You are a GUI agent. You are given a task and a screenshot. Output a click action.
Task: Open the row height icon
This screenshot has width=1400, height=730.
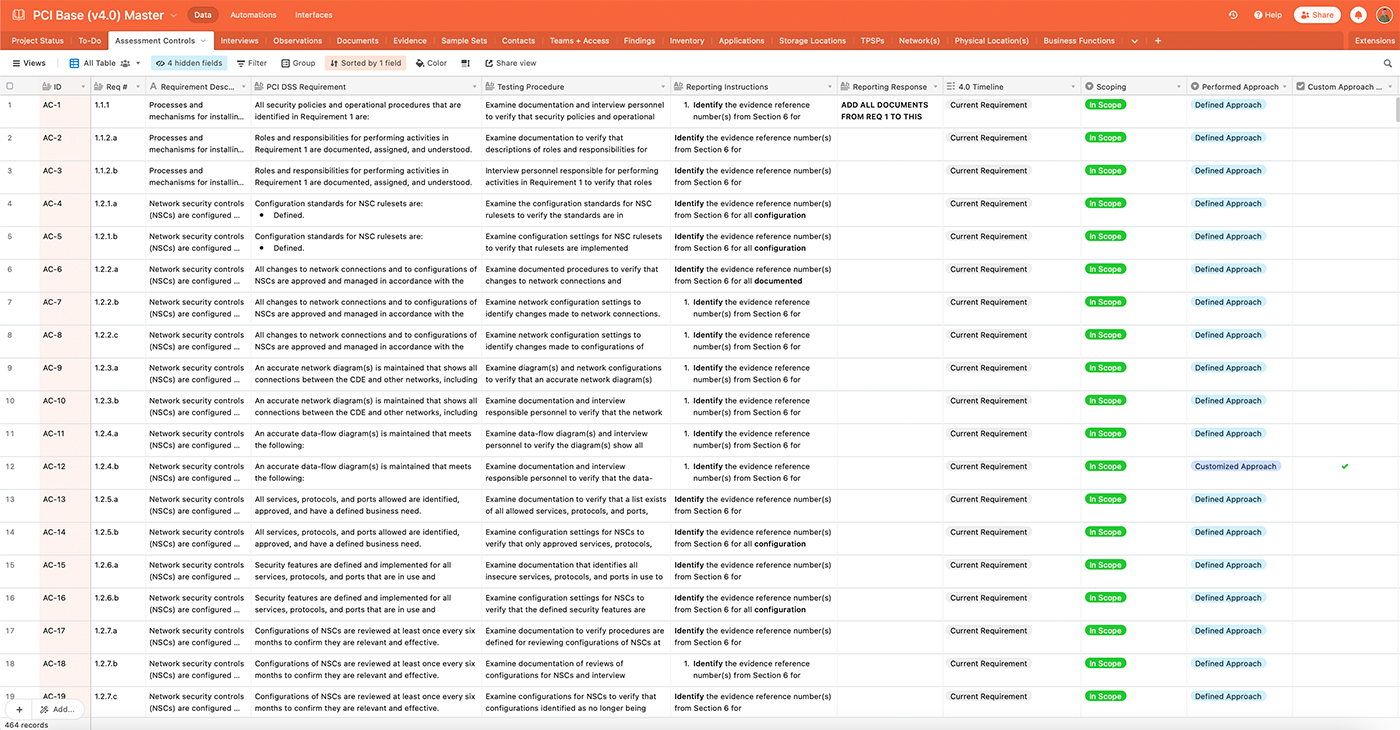465,63
